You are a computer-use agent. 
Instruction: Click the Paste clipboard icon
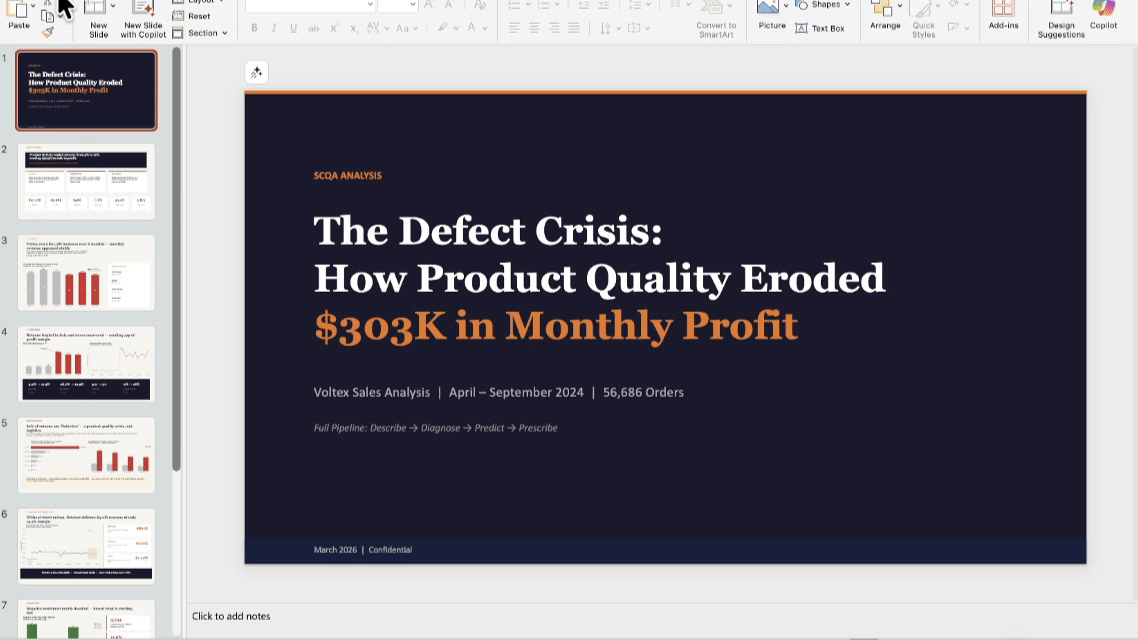pos(17,10)
